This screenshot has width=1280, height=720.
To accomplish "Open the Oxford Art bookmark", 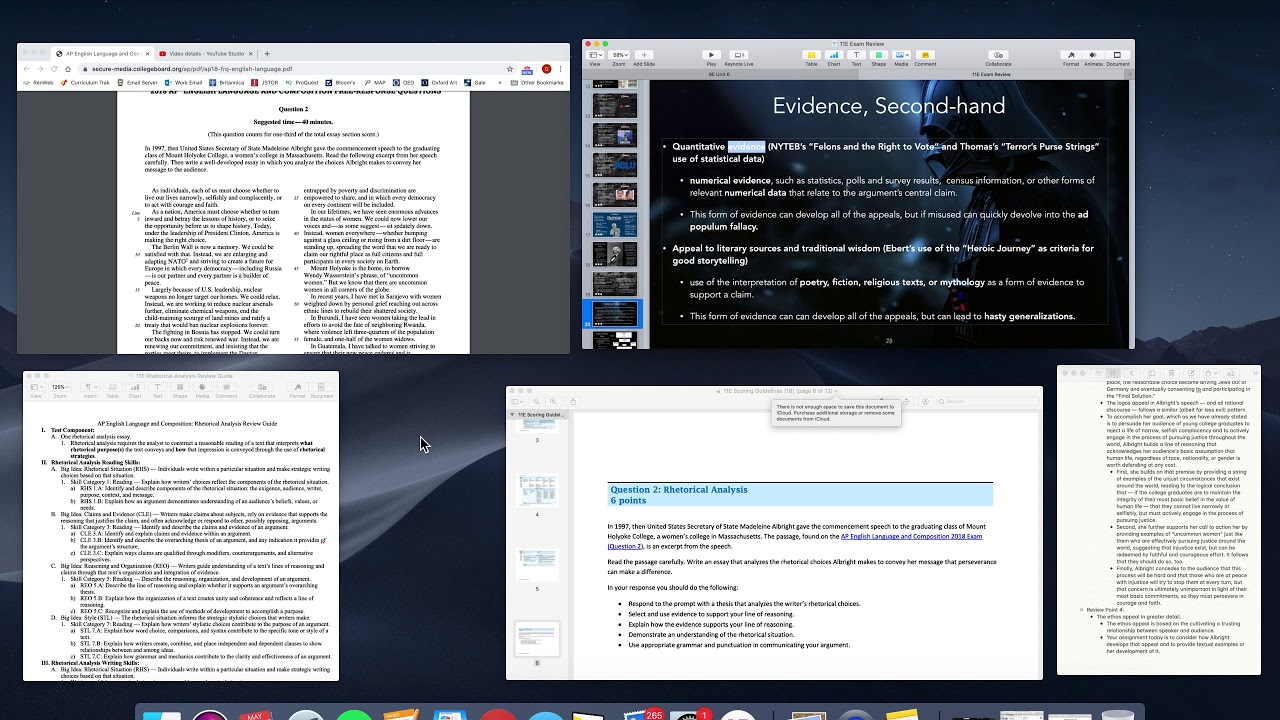I will point(440,83).
